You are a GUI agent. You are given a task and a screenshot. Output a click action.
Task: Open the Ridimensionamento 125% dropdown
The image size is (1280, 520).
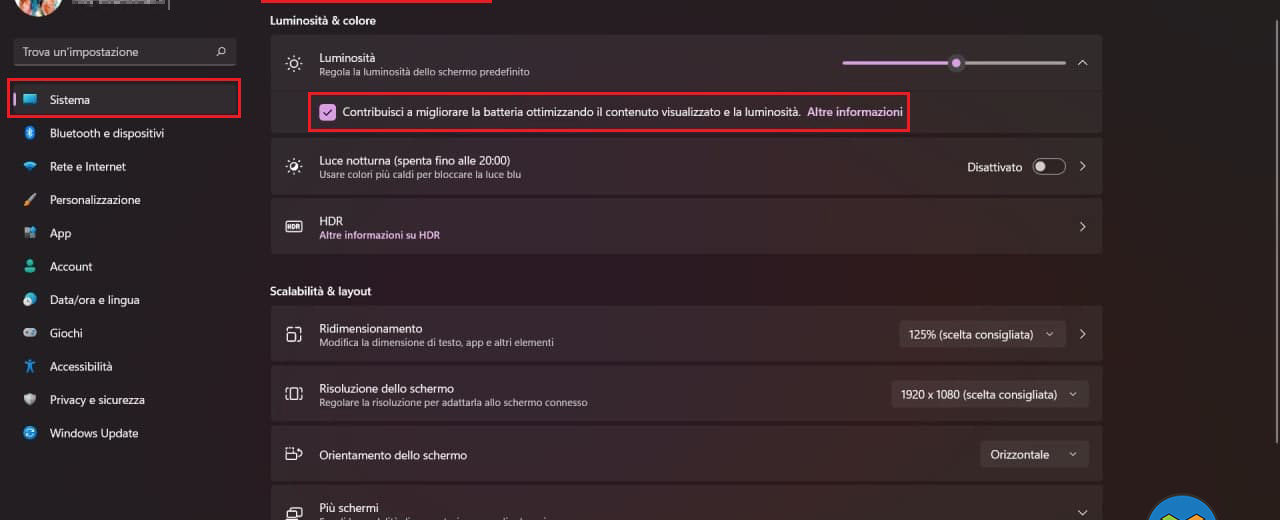[x=981, y=334]
